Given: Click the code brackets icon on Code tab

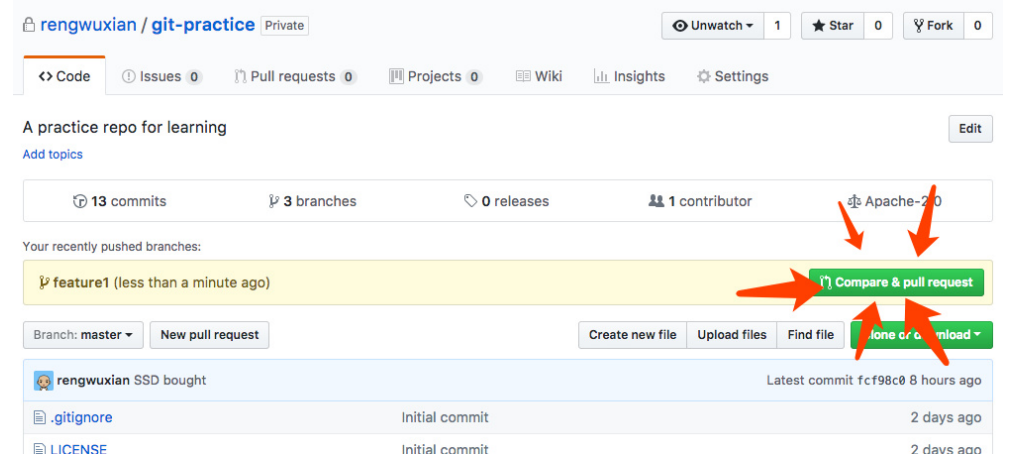Looking at the screenshot, I should pyautogui.click(x=45, y=77).
